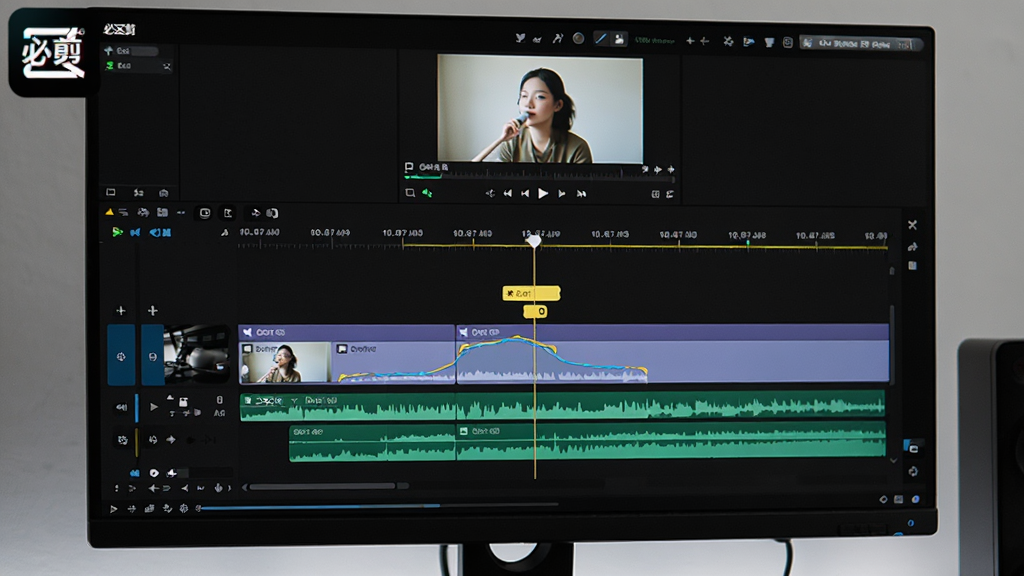
Task: Click the video track header thumbnail
Action: [197, 354]
